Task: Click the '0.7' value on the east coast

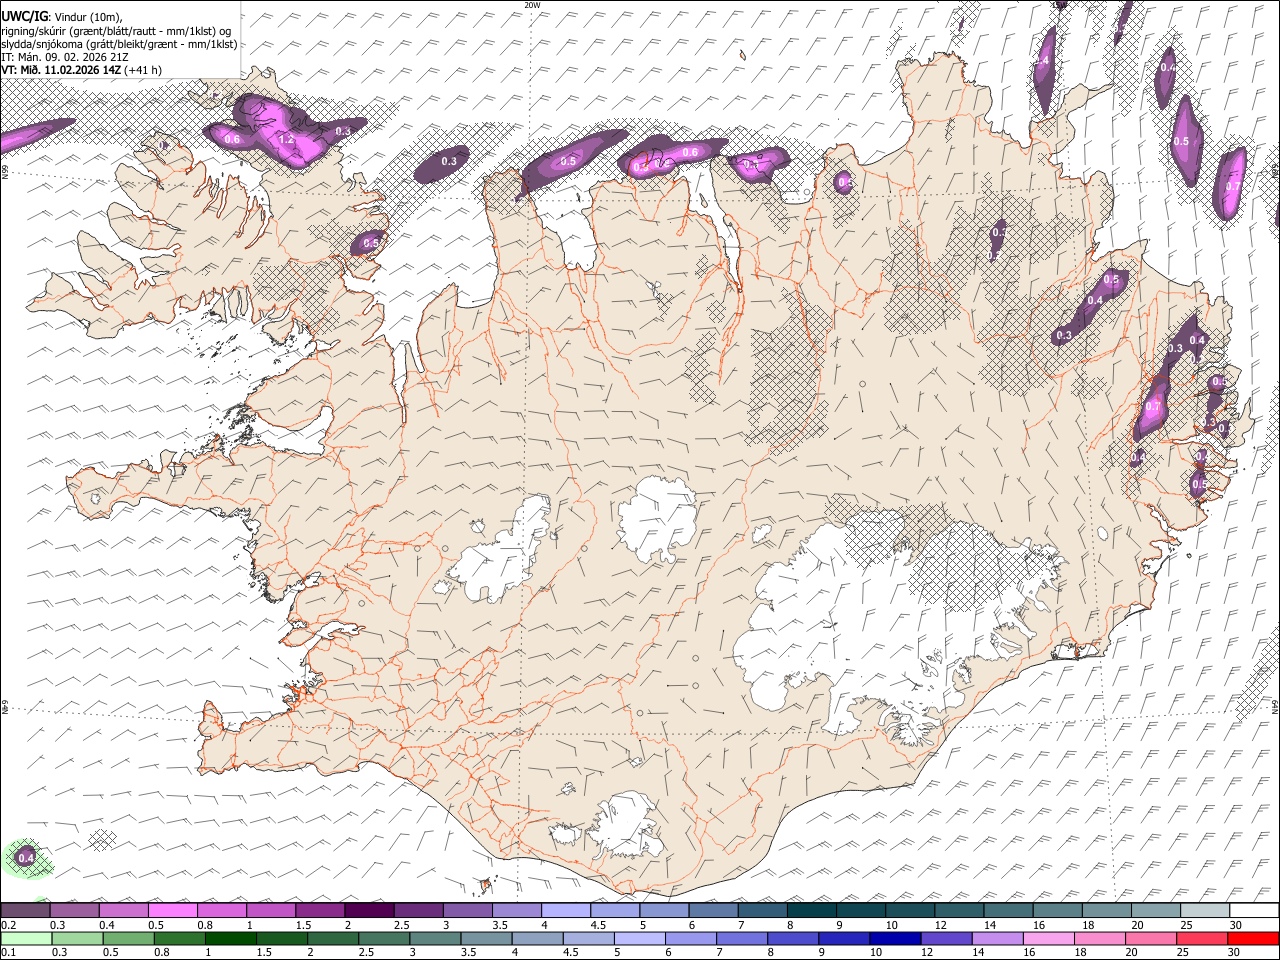Action: (1152, 407)
